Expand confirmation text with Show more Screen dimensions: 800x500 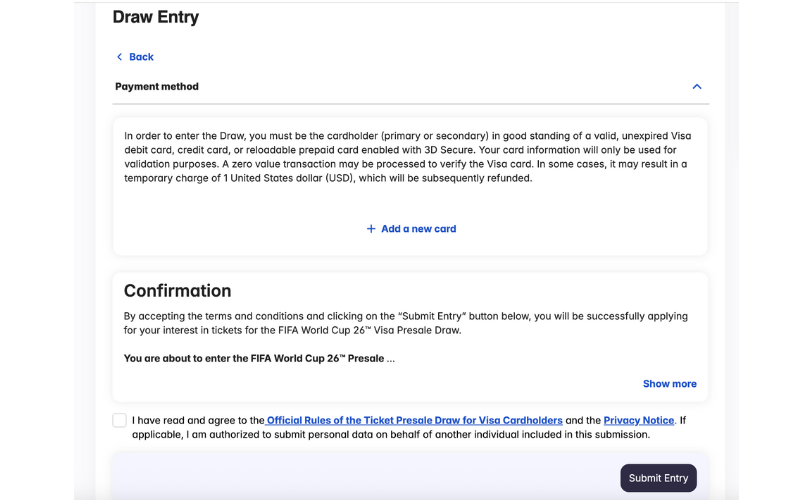(669, 384)
